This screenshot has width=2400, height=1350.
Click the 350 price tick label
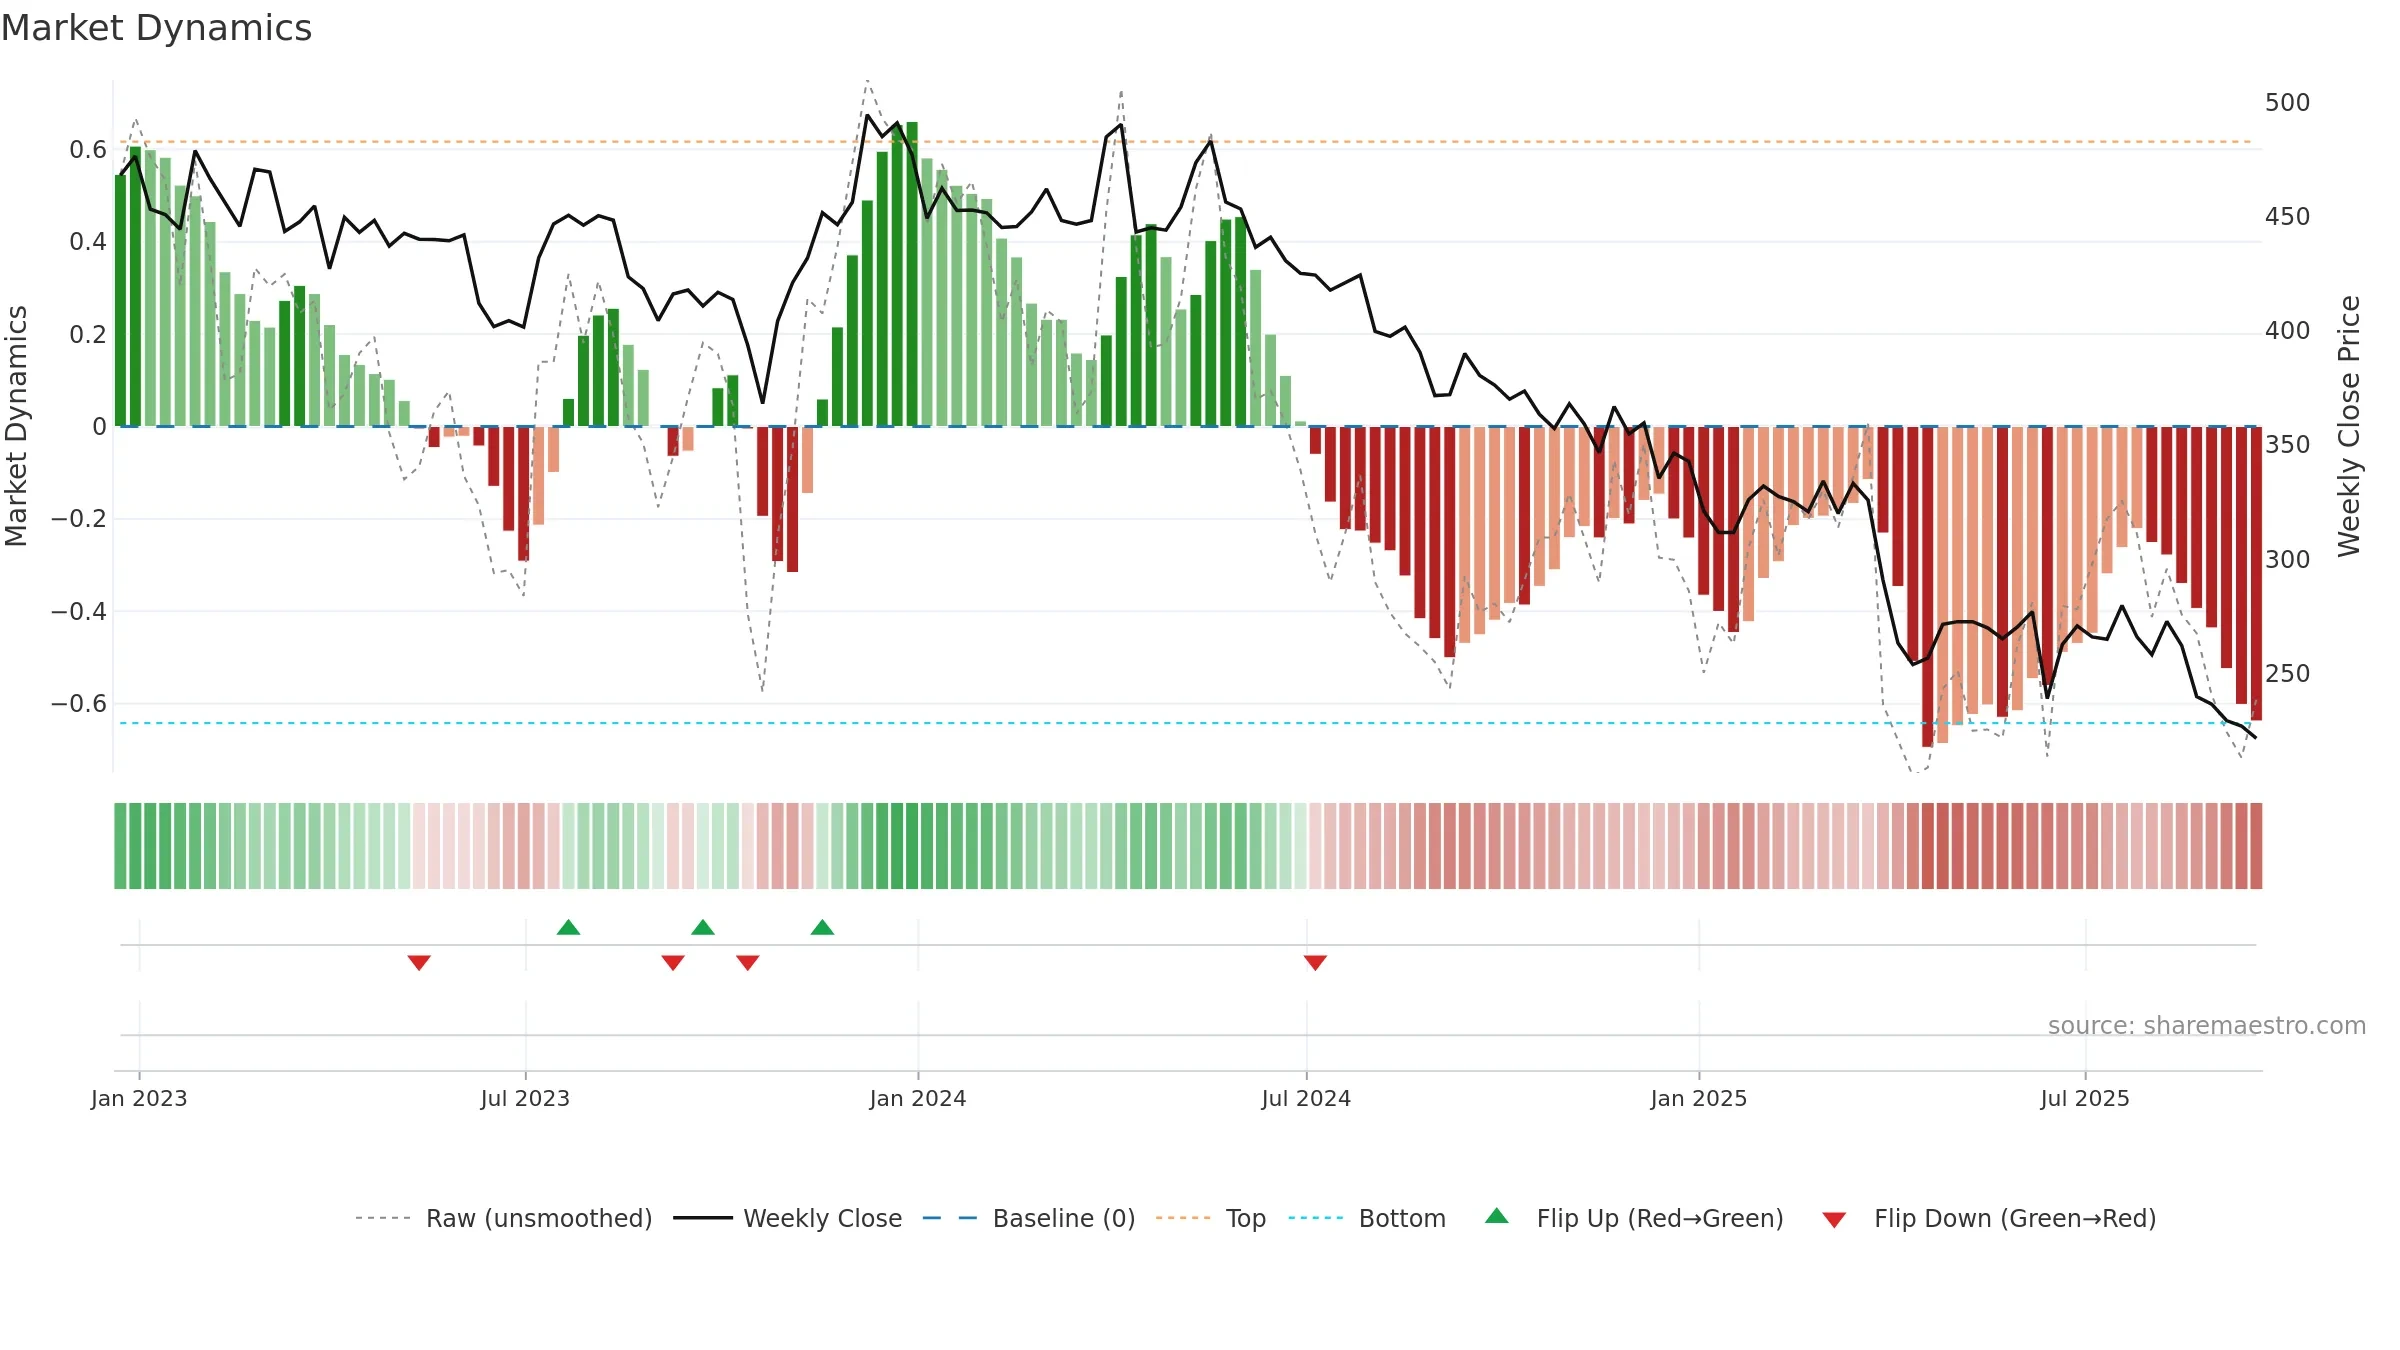coord(2287,445)
